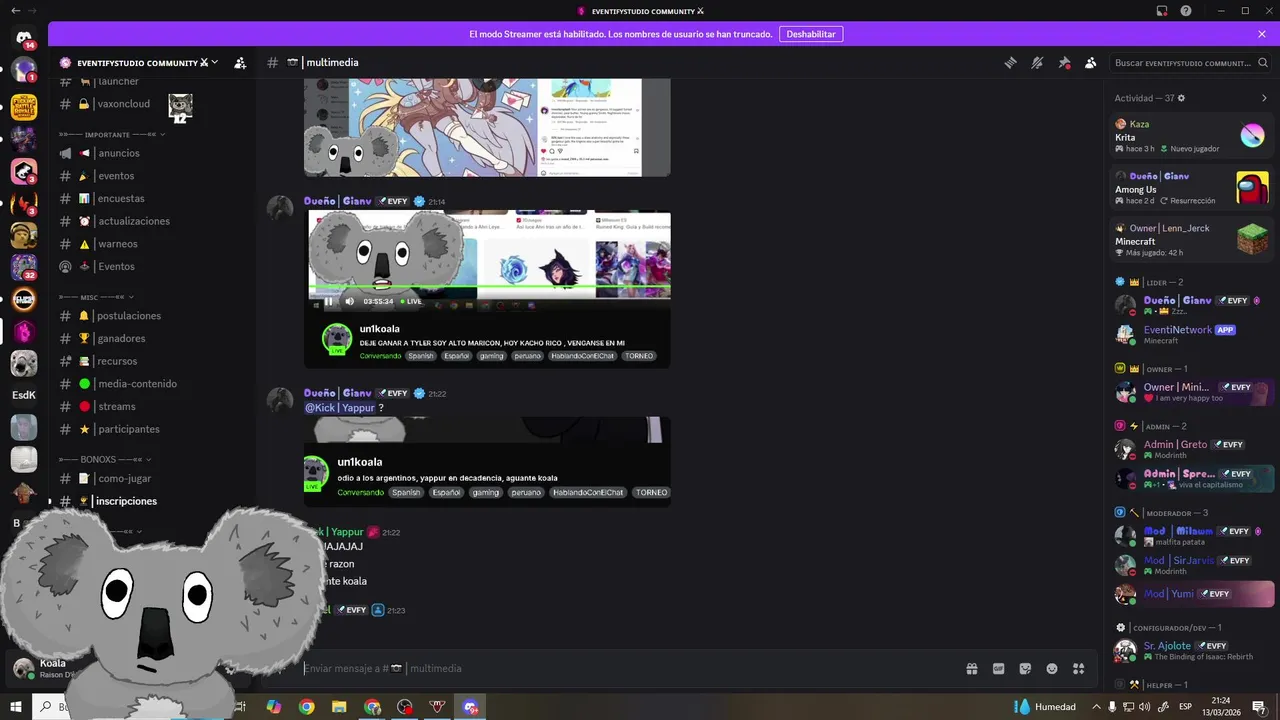This screenshot has width=1280, height=720.
Task: Open the emoji picker icon
Action: 1052,668
